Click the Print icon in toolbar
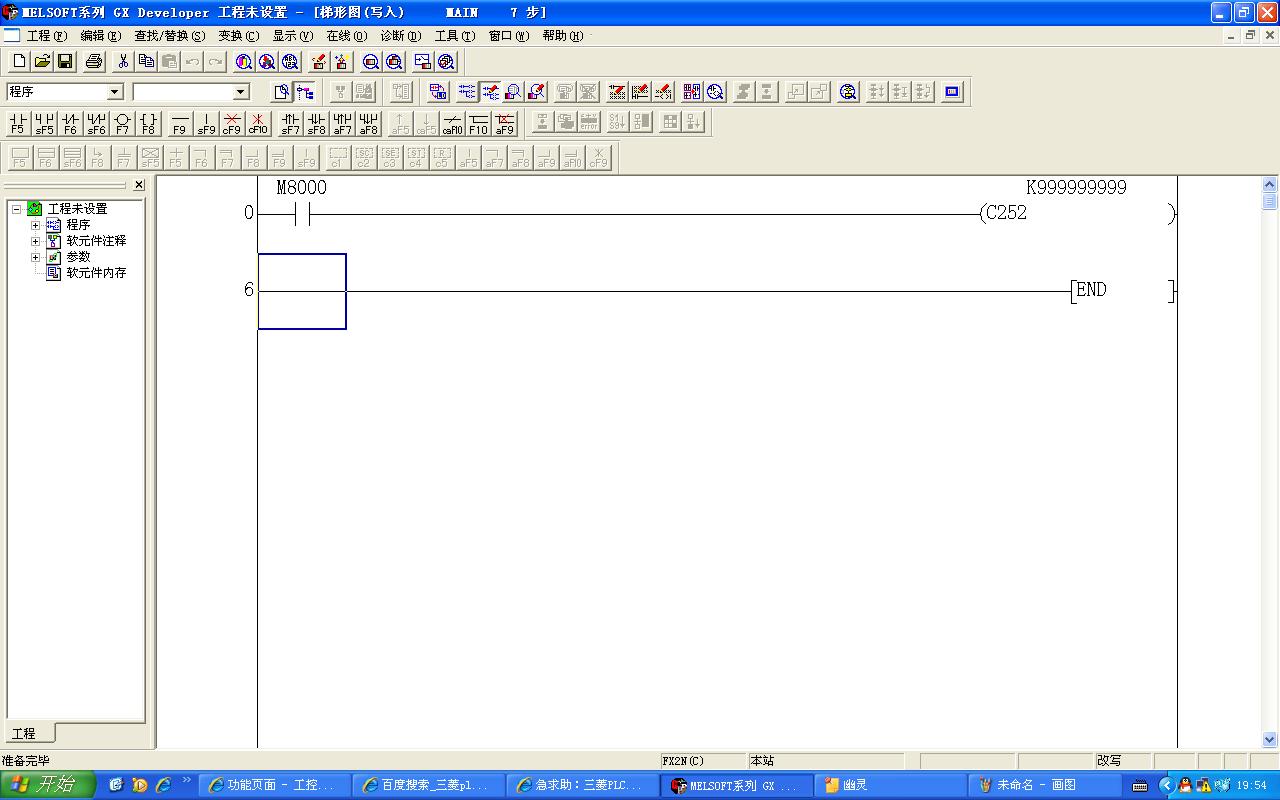1280x800 pixels. [x=94, y=62]
